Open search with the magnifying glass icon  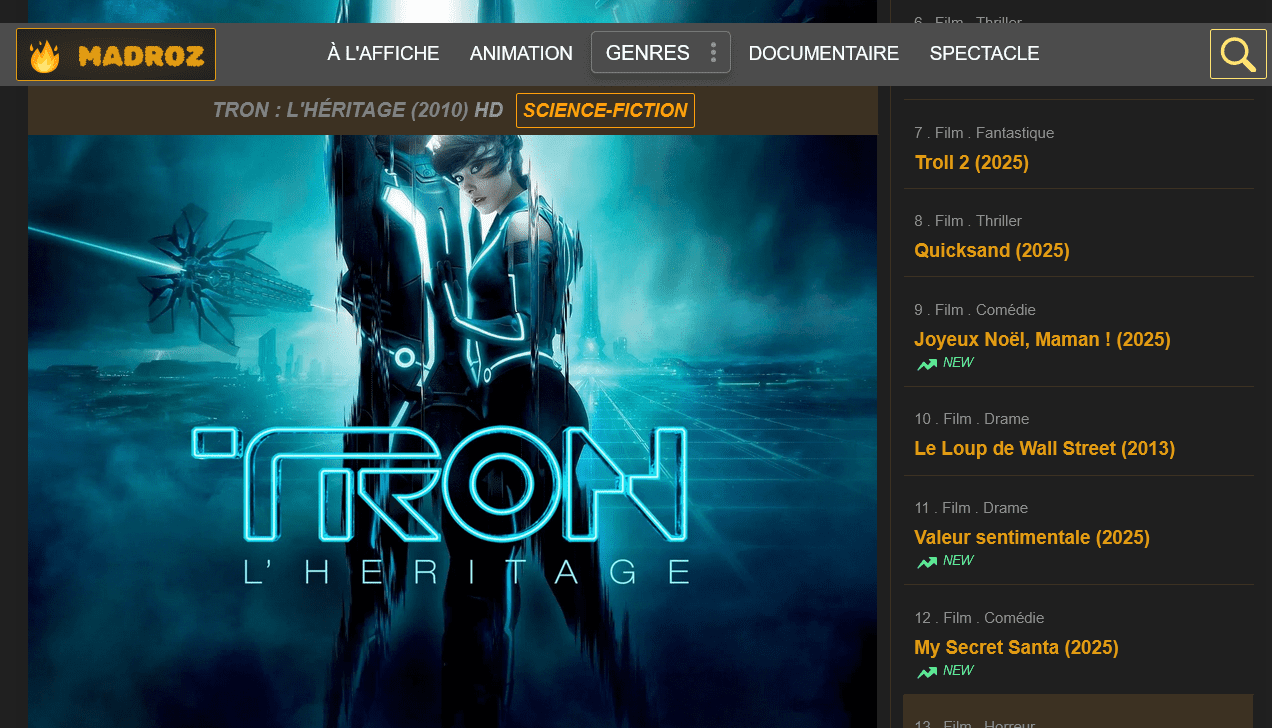pyautogui.click(x=1238, y=54)
